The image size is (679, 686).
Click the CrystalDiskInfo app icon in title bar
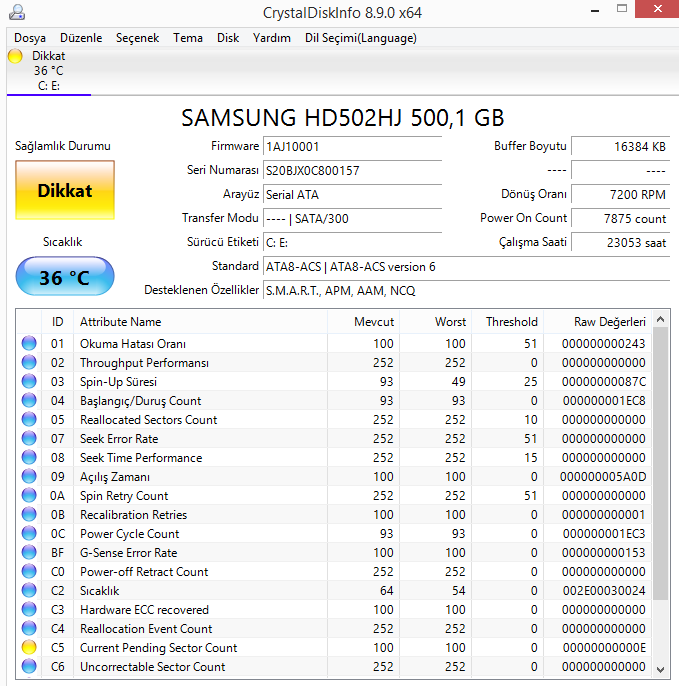(x=19, y=13)
